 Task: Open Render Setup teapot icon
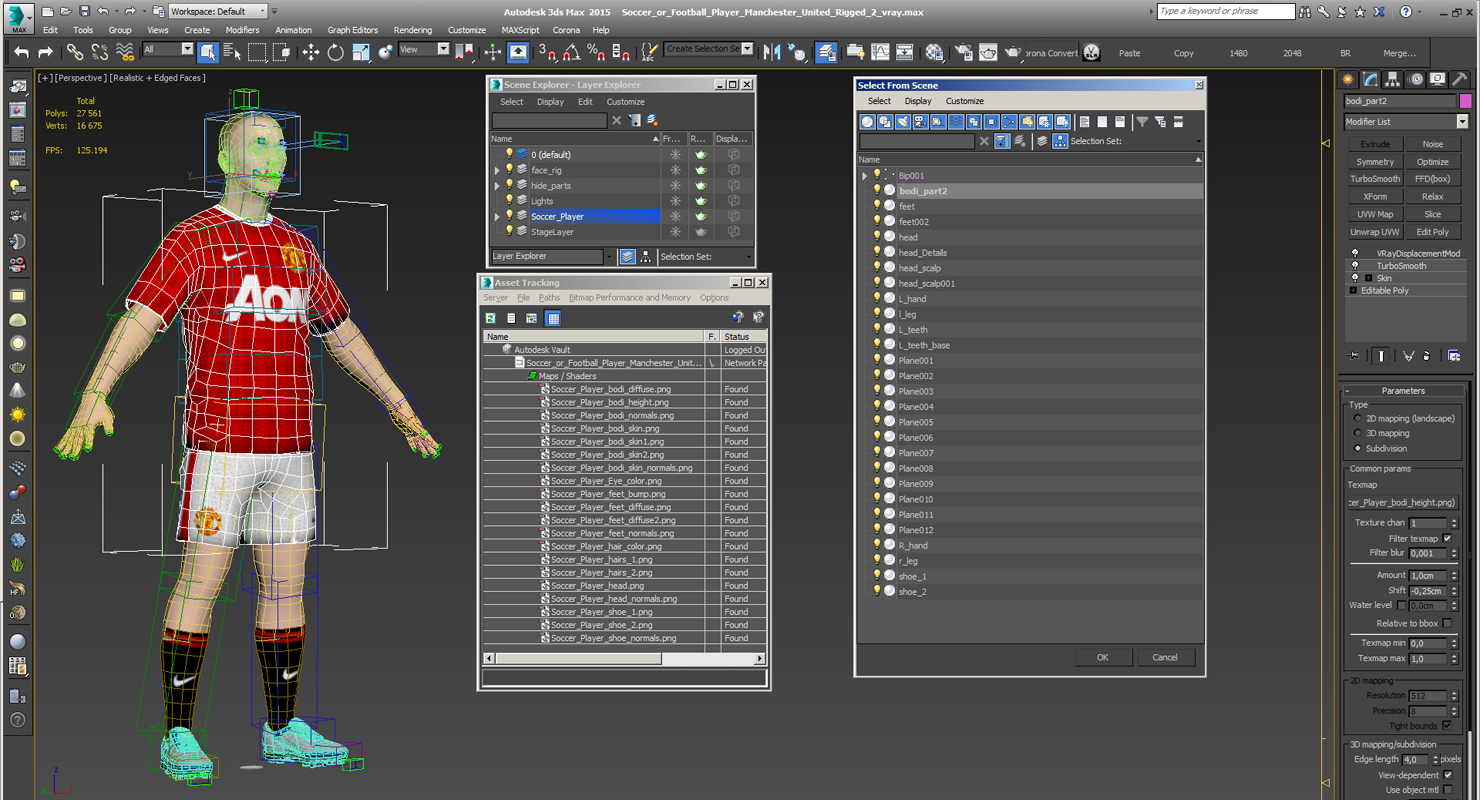click(963, 52)
